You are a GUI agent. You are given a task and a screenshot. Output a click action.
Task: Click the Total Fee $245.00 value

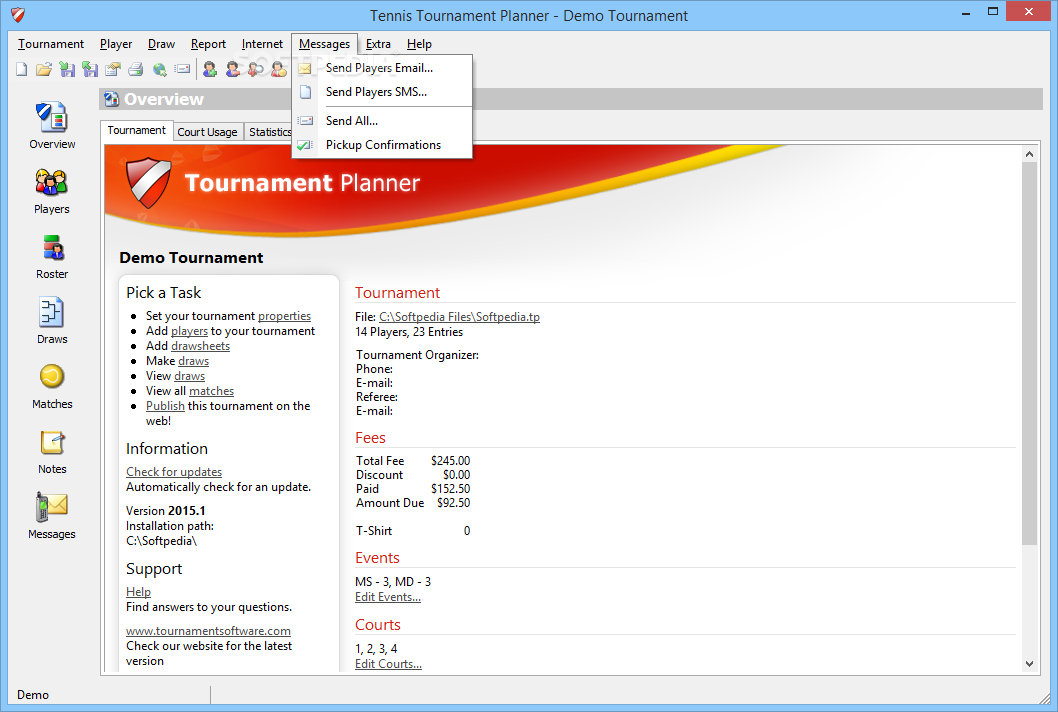pyautogui.click(x=451, y=461)
